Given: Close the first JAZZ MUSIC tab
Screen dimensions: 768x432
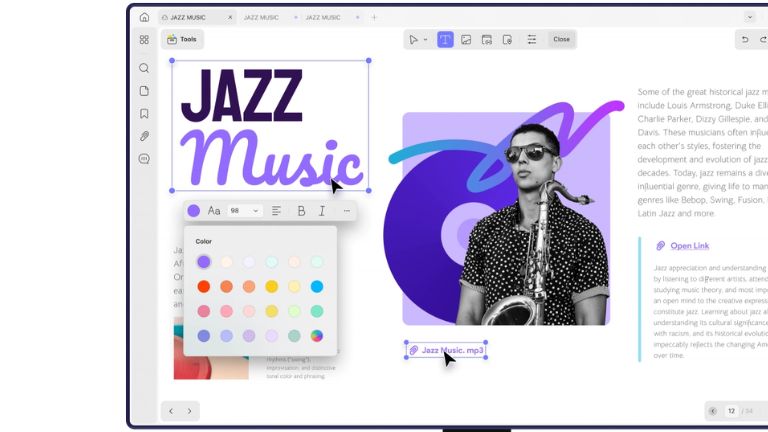Looking at the screenshot, I should 230,17.
